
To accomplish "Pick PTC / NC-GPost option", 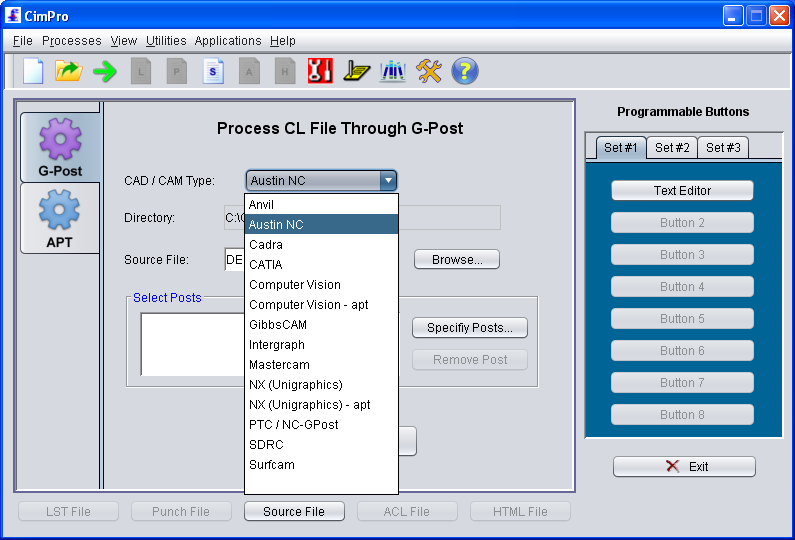I will [321, 424].
